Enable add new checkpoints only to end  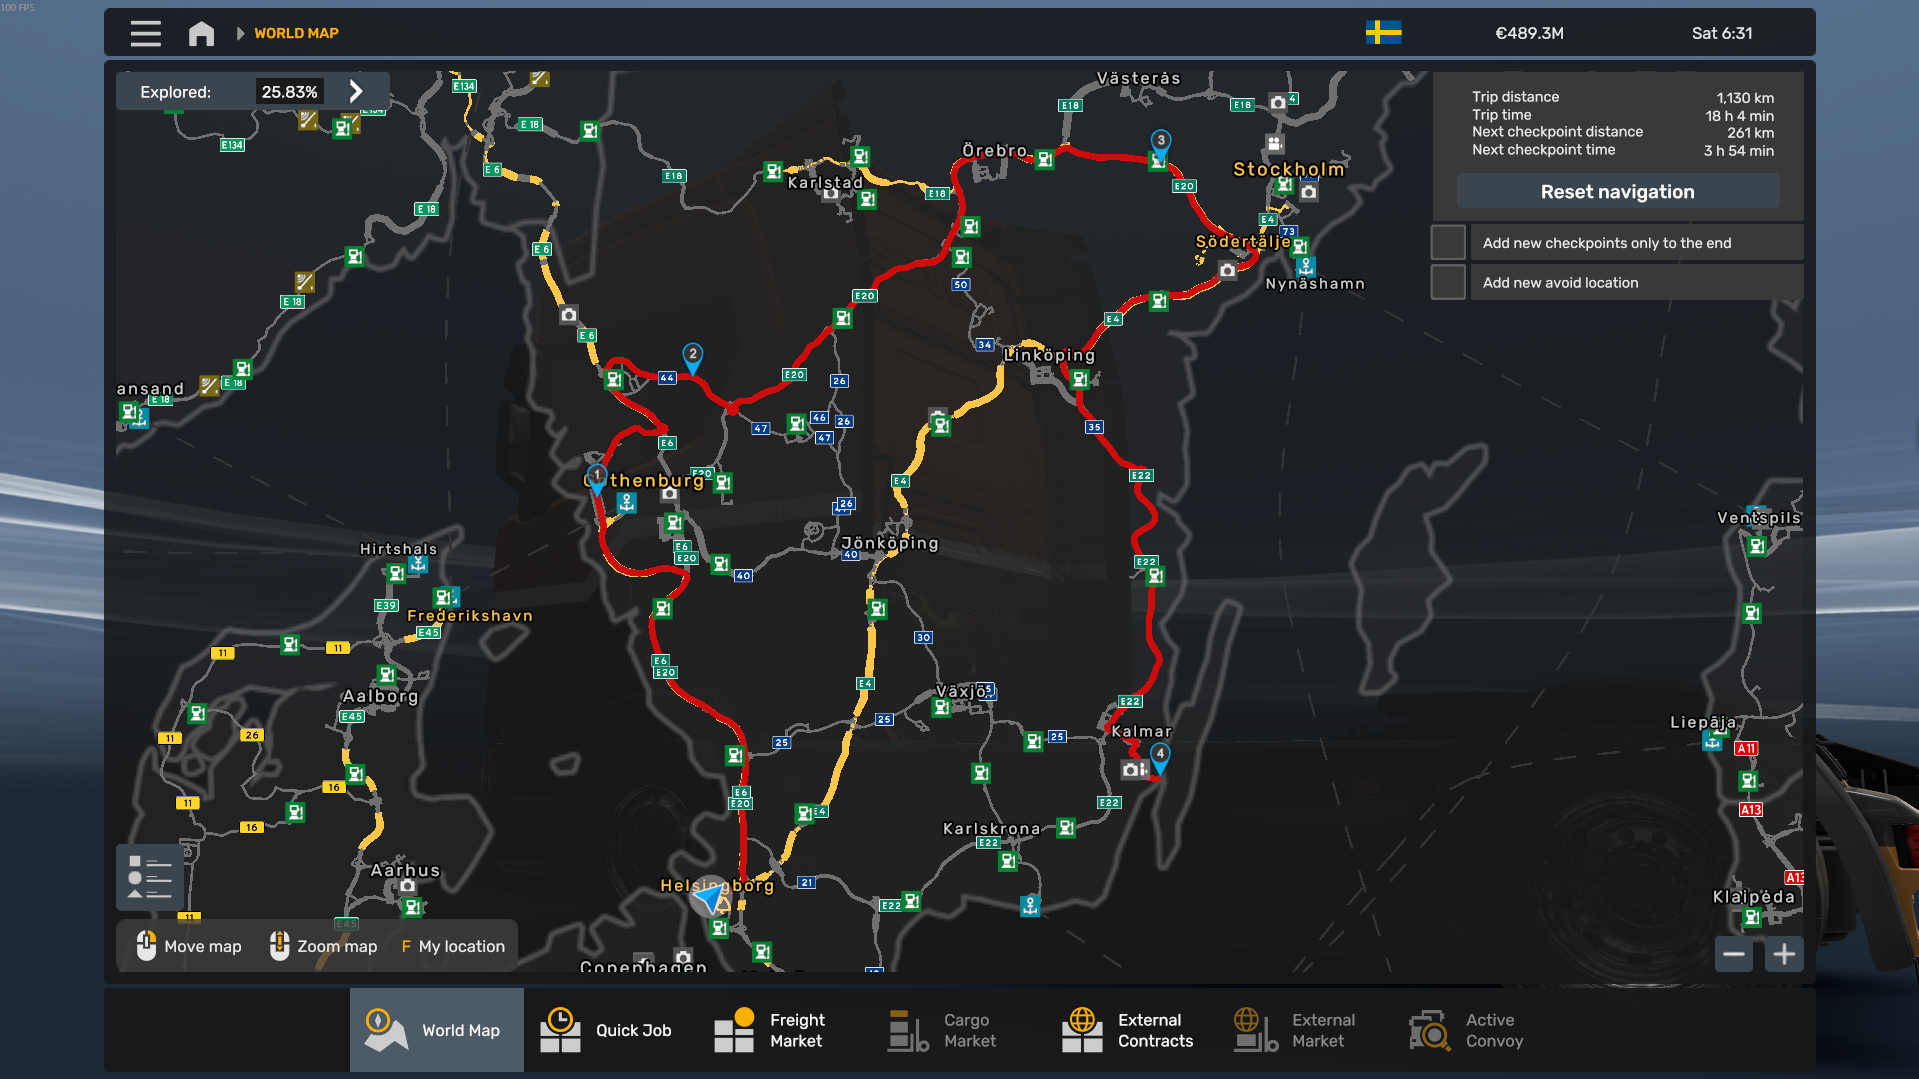point(1447,243)
